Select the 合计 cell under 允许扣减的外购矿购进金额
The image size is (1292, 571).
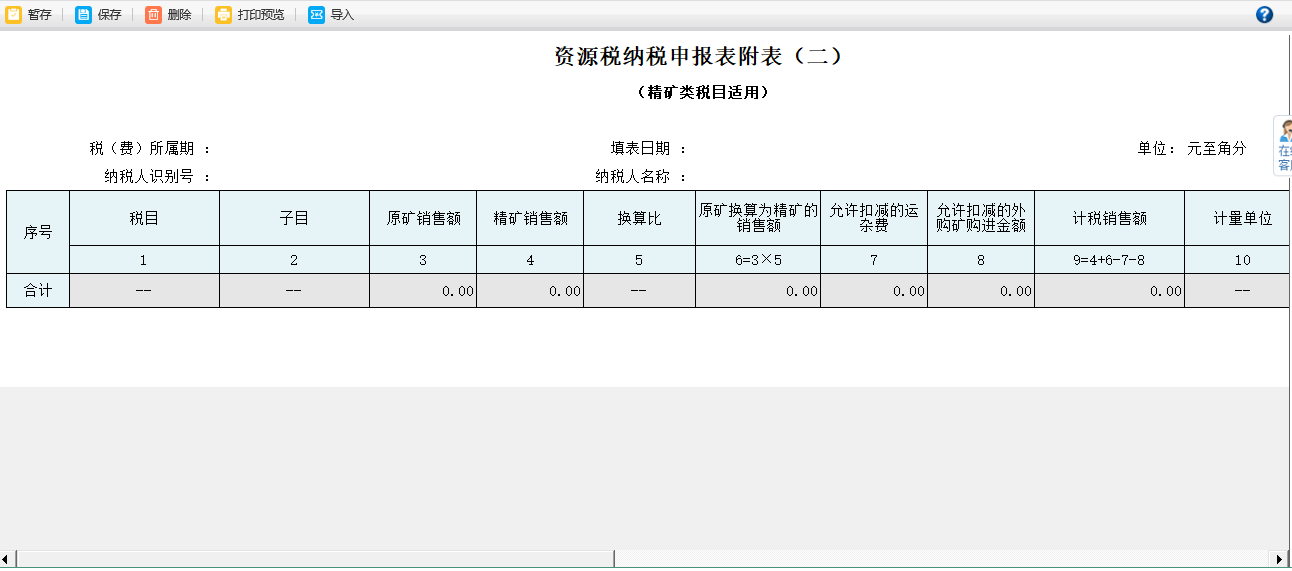tap(980, 291)
